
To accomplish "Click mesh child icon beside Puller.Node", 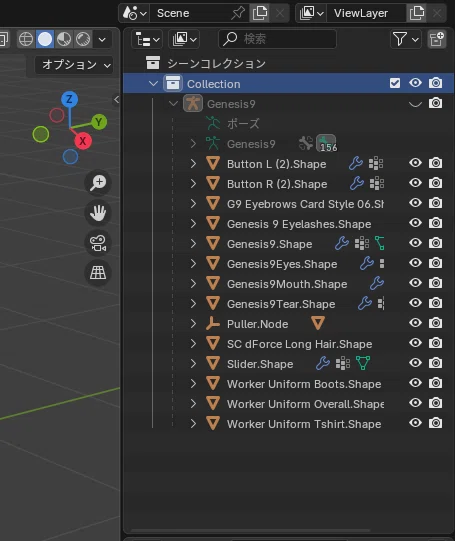I will click(x=318, y=323).
